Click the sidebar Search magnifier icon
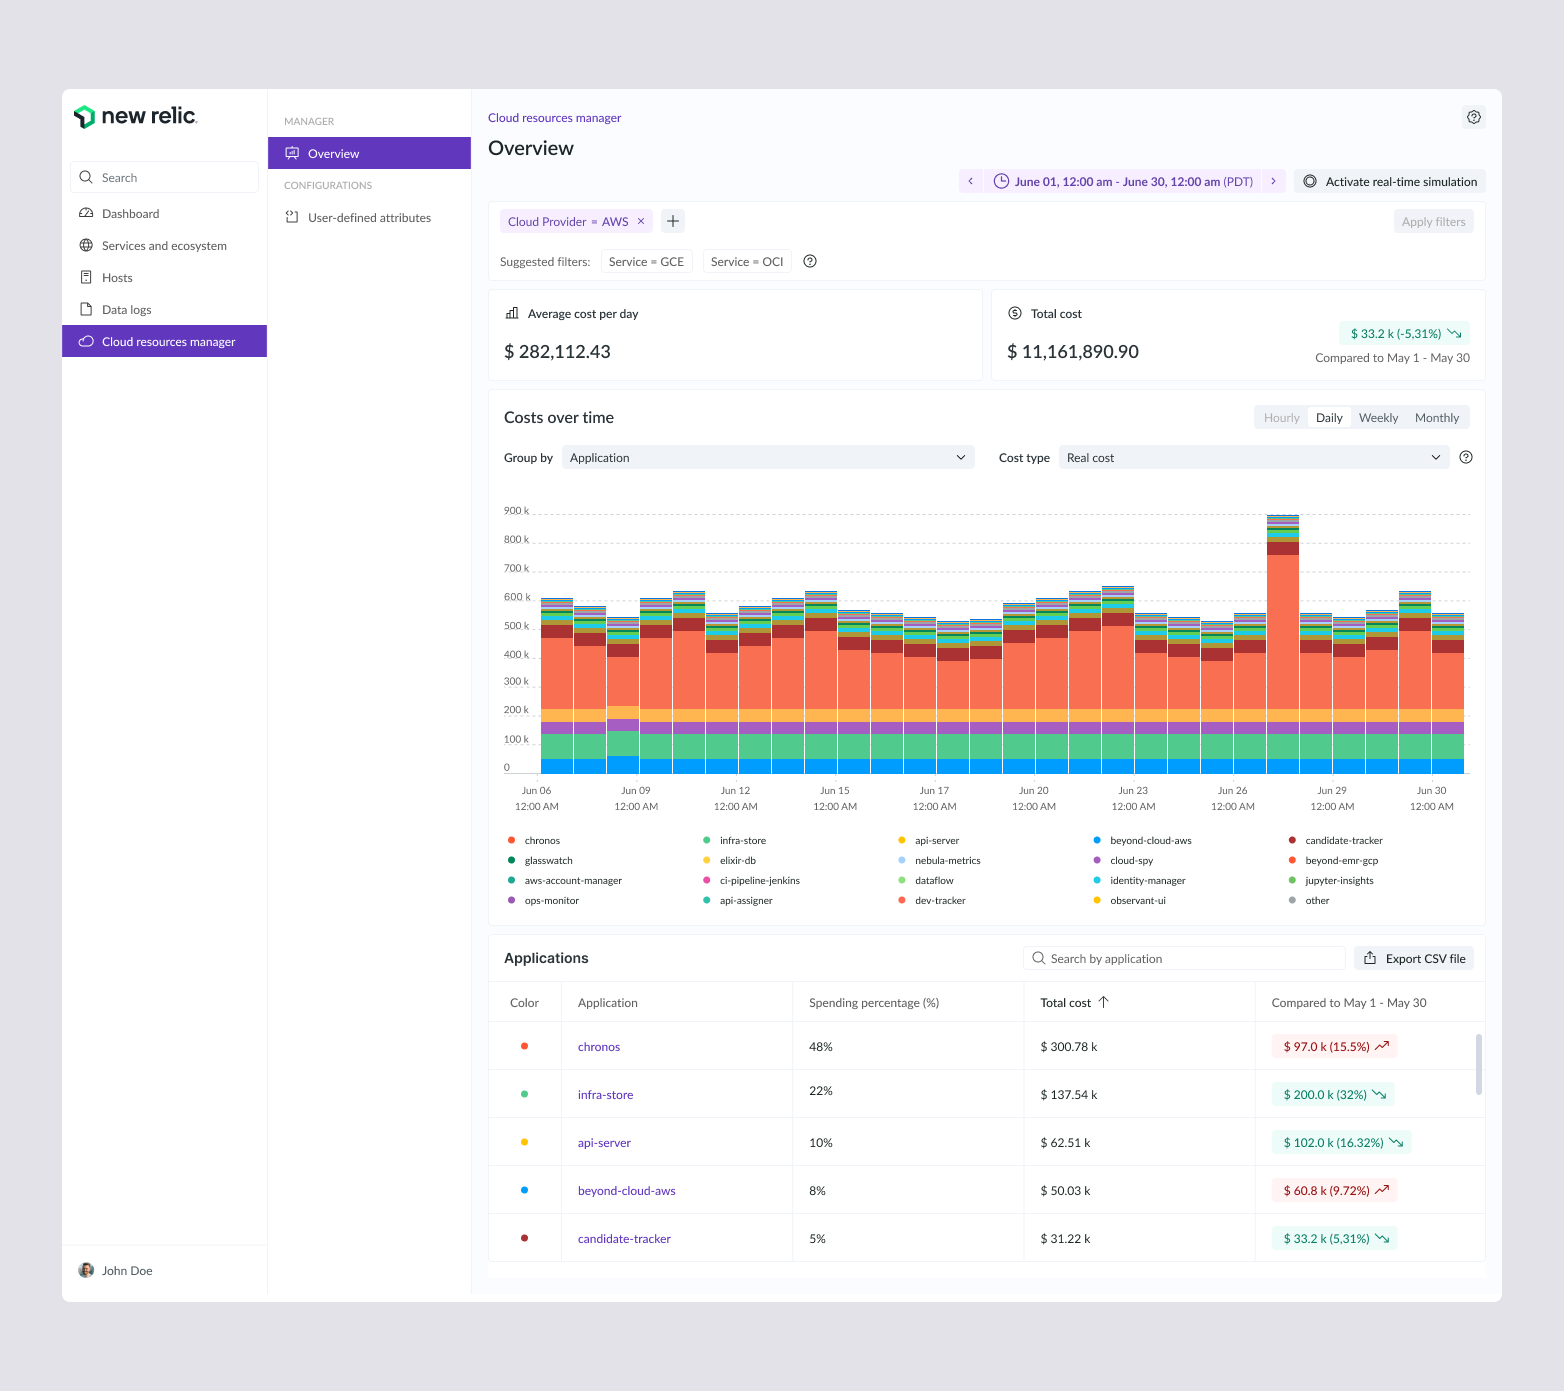Screen dimensions: 1564x1391 (x=86, y=177)
